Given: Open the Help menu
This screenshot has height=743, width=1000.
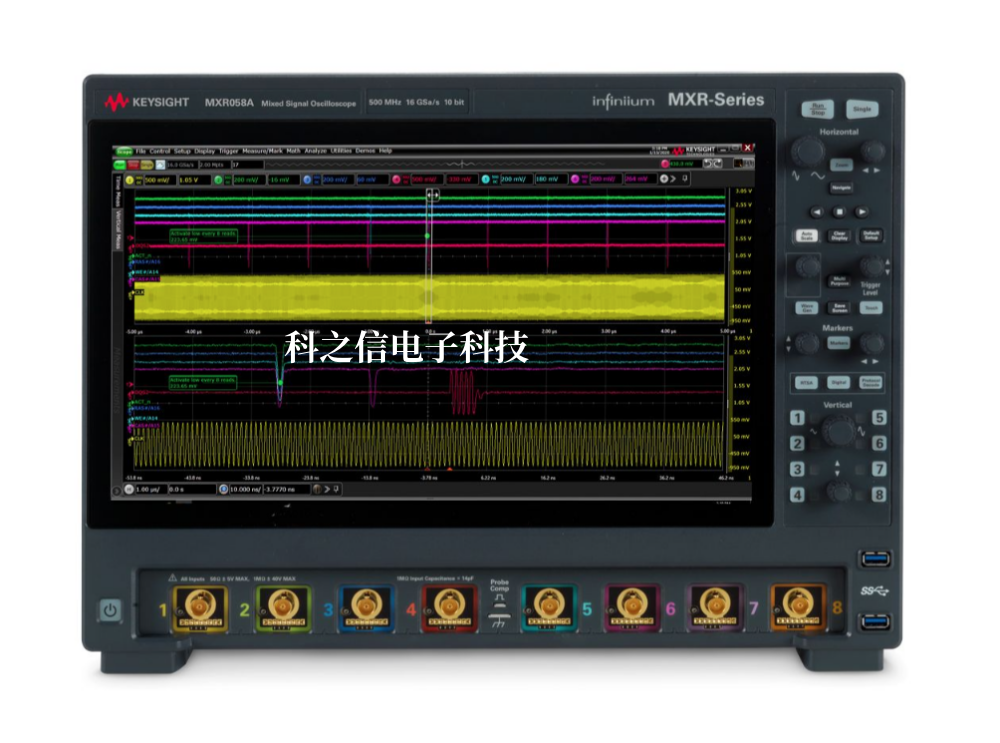Looking at the screenshot, I should click(385, 151).
